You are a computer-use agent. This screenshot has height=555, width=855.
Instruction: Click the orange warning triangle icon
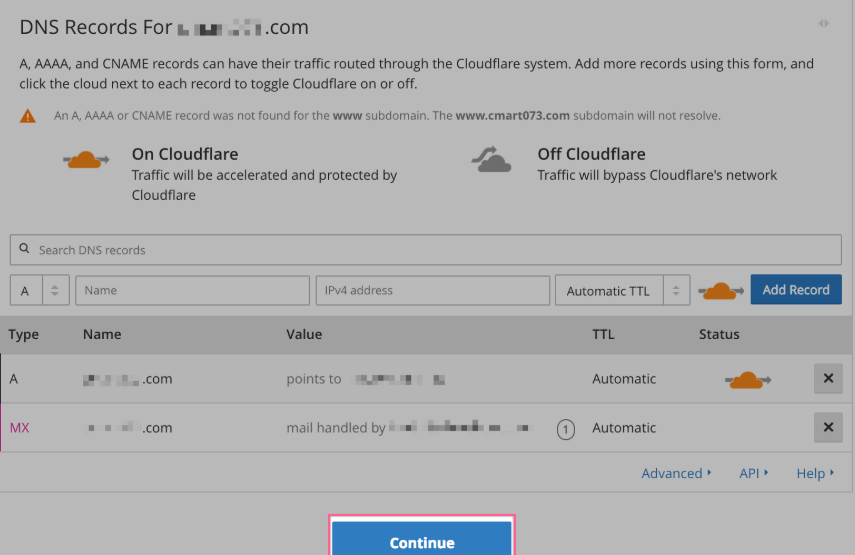pyautogui.click(x=28, y=116)
